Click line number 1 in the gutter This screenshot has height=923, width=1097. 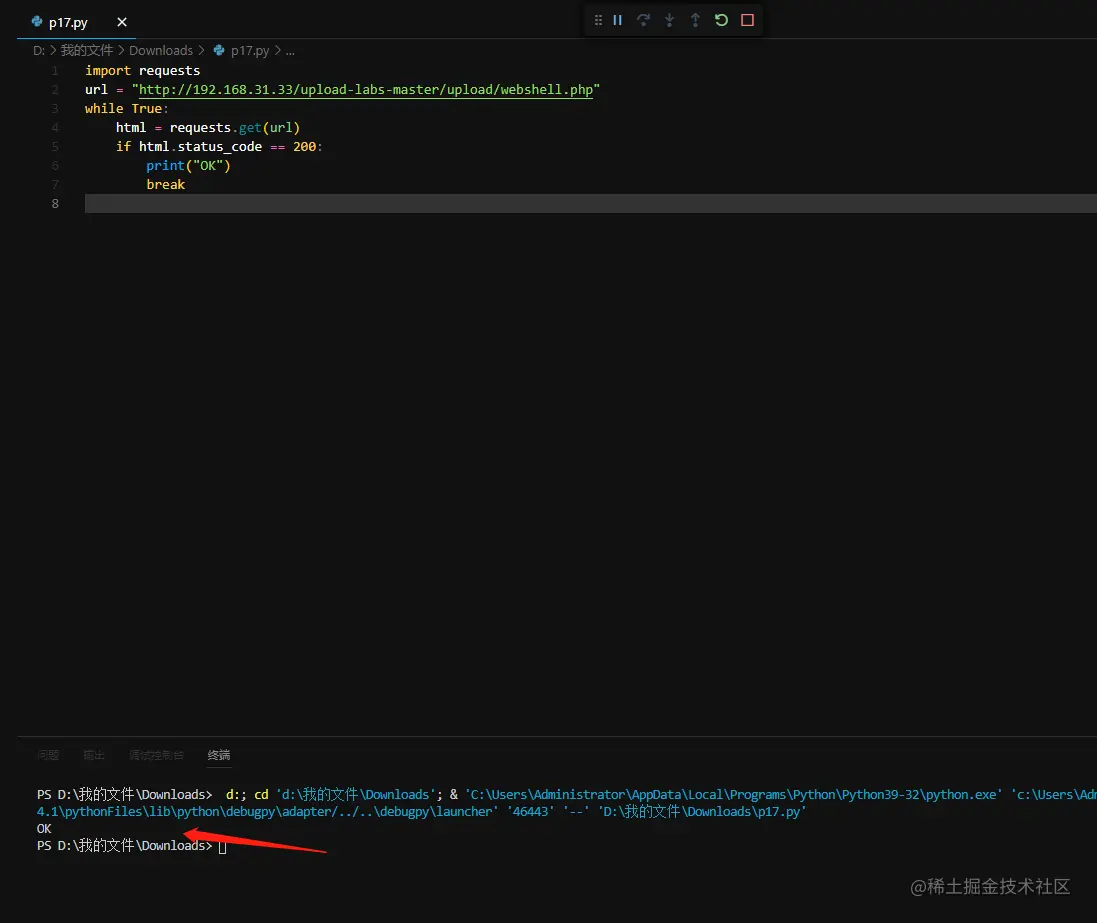pyautogui.click(x=55, y=71)
